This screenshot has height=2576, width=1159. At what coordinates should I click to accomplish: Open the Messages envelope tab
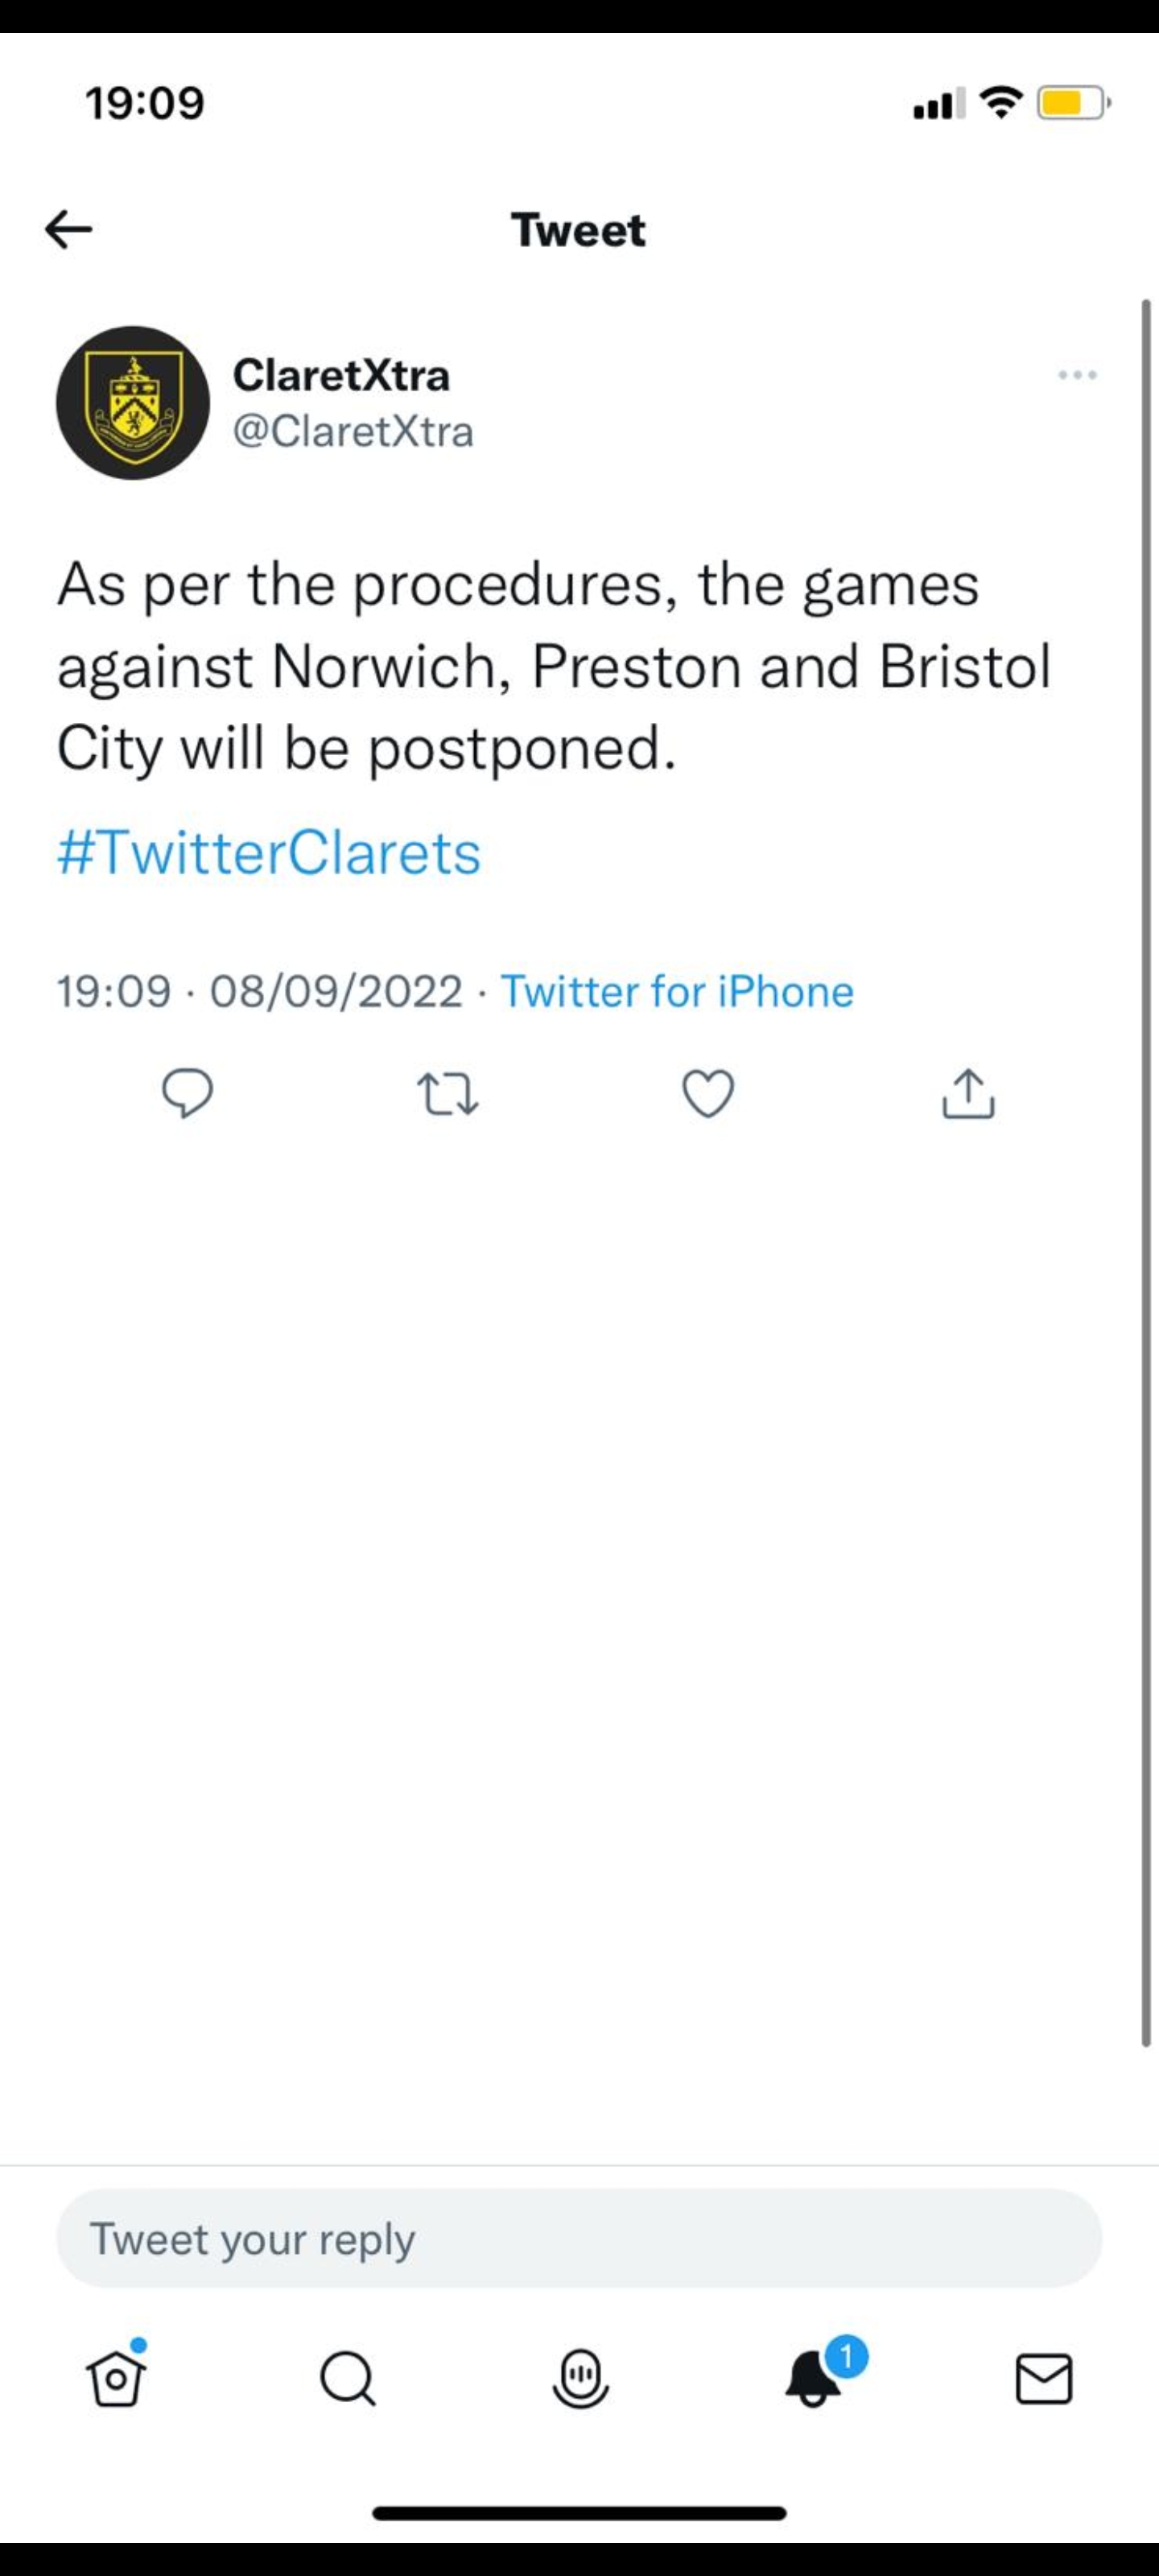click(1044, 2376)
